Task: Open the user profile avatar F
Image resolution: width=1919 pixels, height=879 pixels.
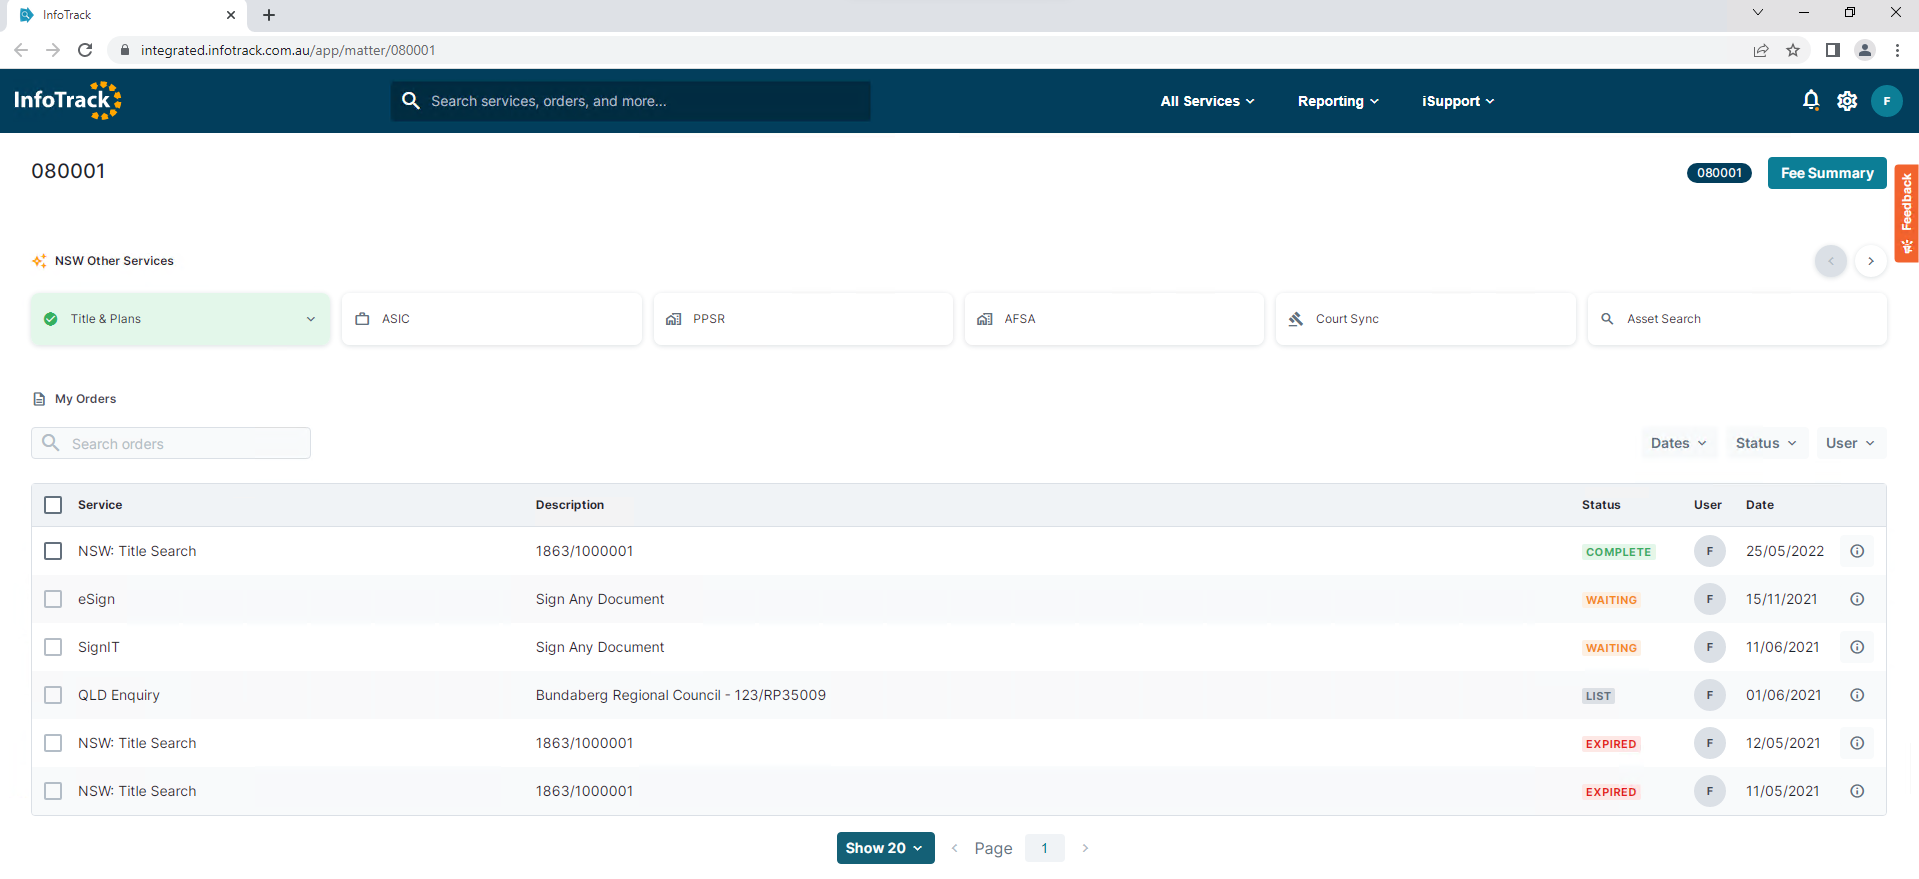Action: (x=1886, y=101)
